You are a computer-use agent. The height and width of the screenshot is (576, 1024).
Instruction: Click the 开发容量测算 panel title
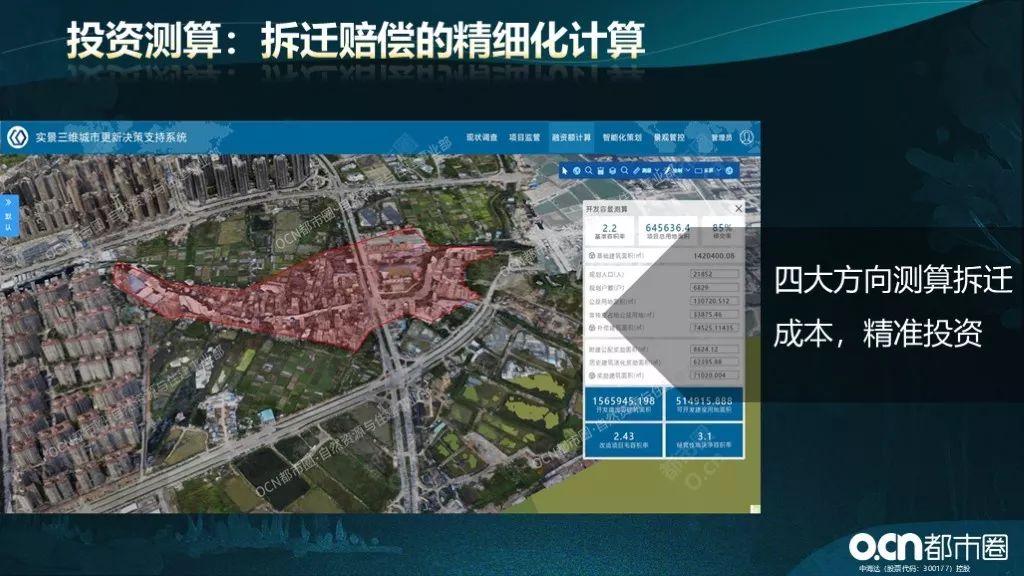pos(607,209)
